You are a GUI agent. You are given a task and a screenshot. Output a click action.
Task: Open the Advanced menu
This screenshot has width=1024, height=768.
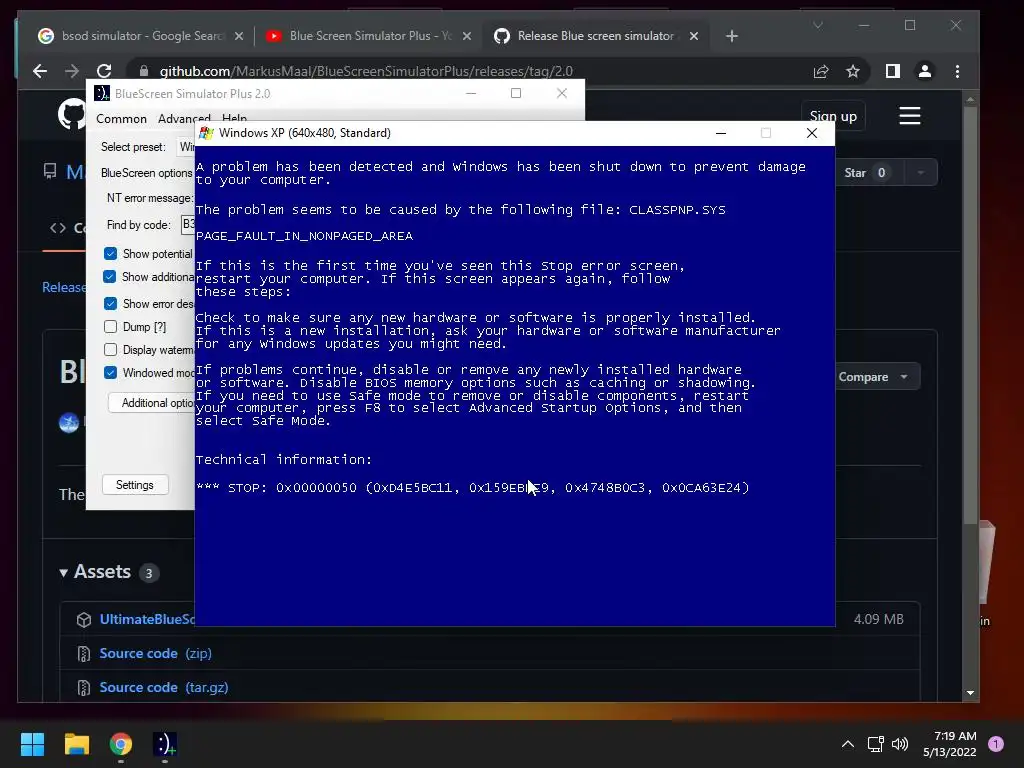tap(184, 119)
